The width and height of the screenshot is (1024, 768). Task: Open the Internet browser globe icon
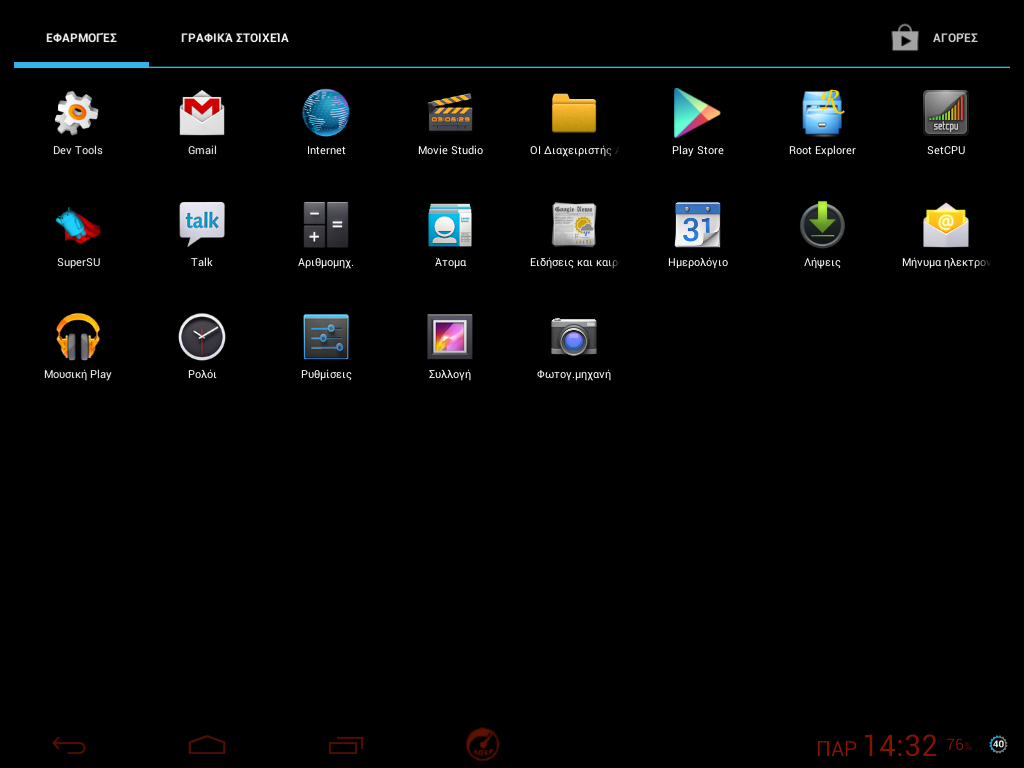[326, 113]
